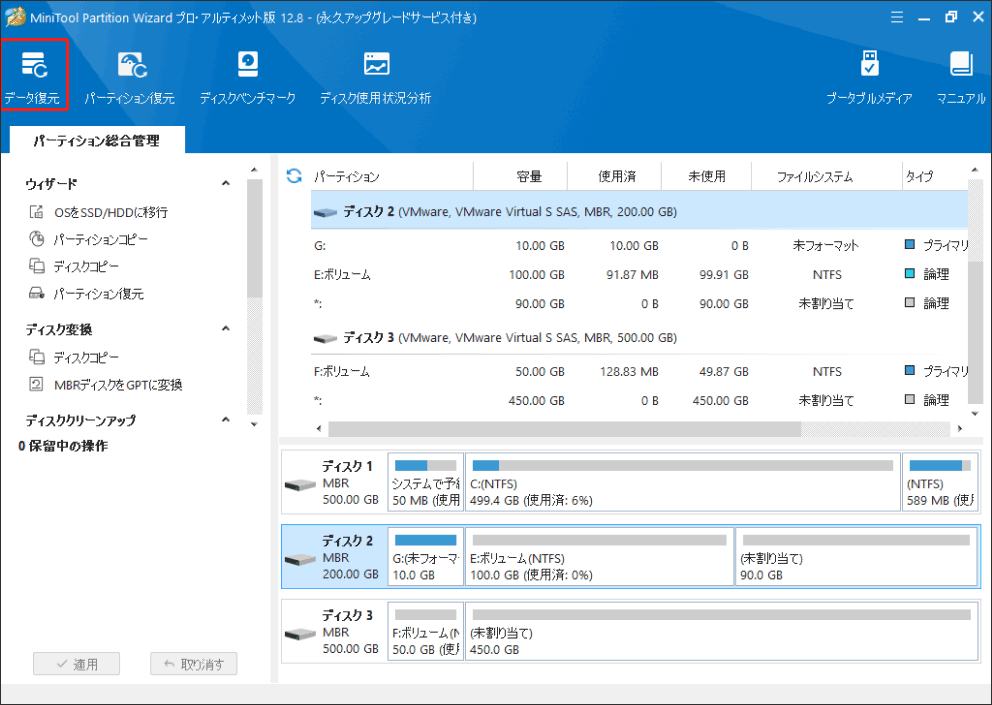Select the G: partition row
Screen dimensions: 992x705
coord(639,246)
